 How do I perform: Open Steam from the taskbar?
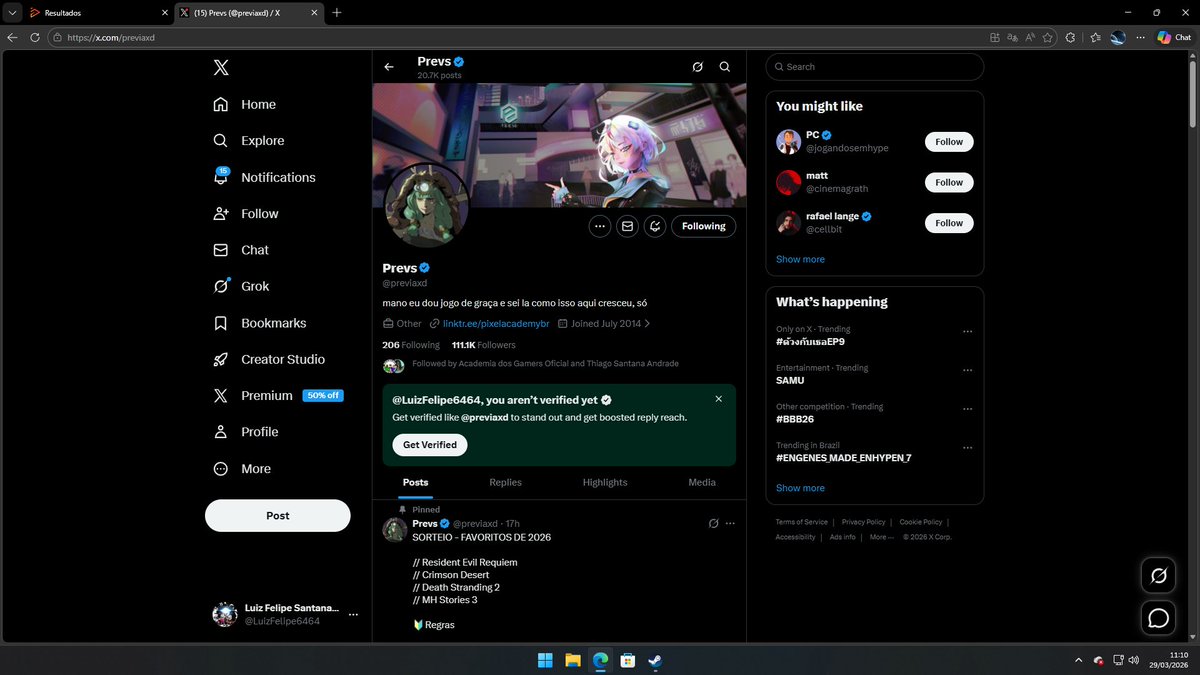[654, 660]
